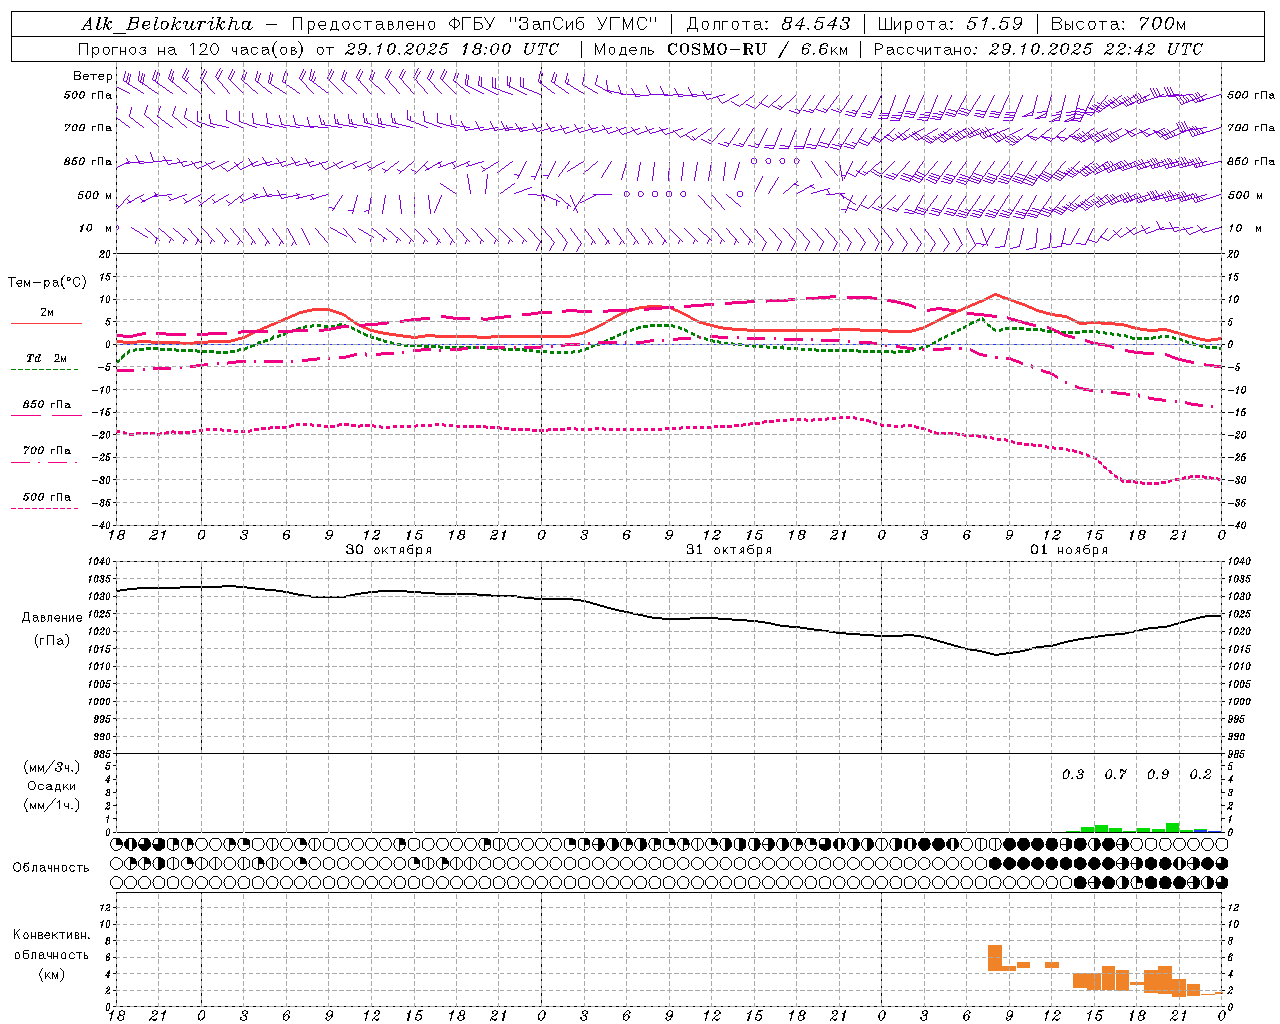Click the date label 31 октября
Image resolution: width=1280 pixels, height=1024 pixels.
[x=729, y=550]
